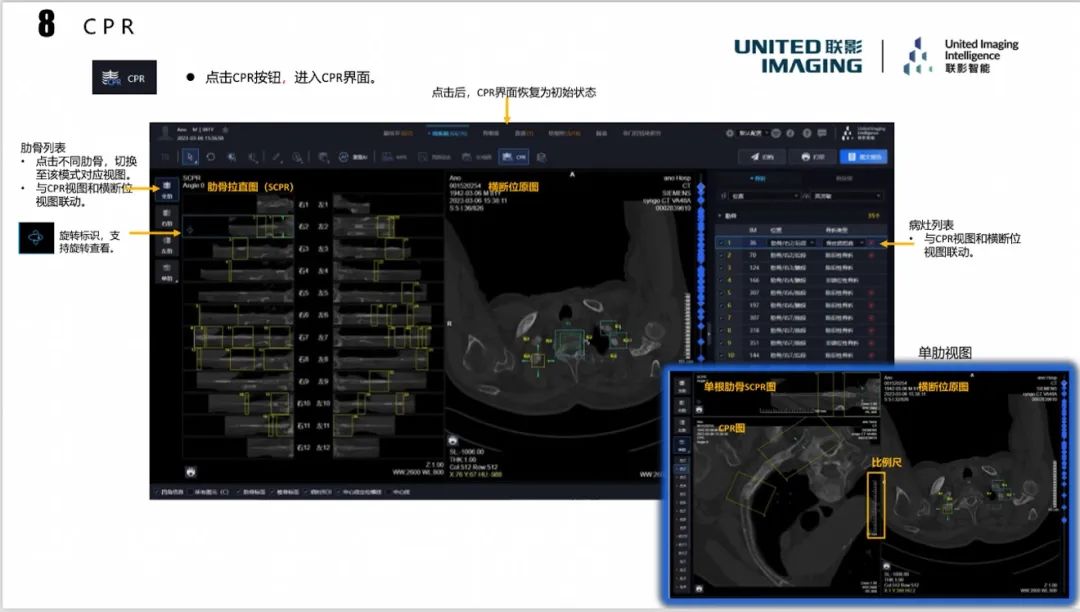Toggle the eye icon in the axial view
The image size is (1080, 612).
click(453, 440)
